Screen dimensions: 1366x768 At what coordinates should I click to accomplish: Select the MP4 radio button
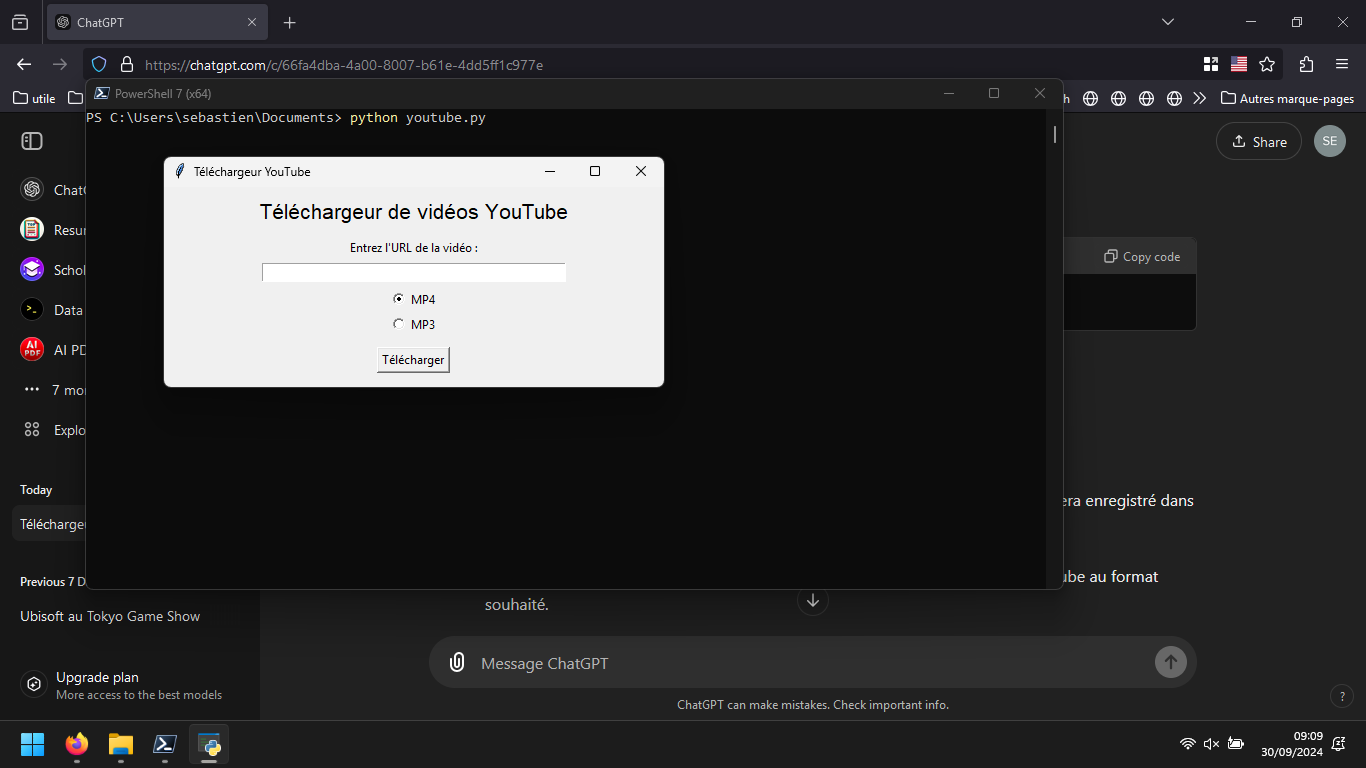click(x=399, y=299)
